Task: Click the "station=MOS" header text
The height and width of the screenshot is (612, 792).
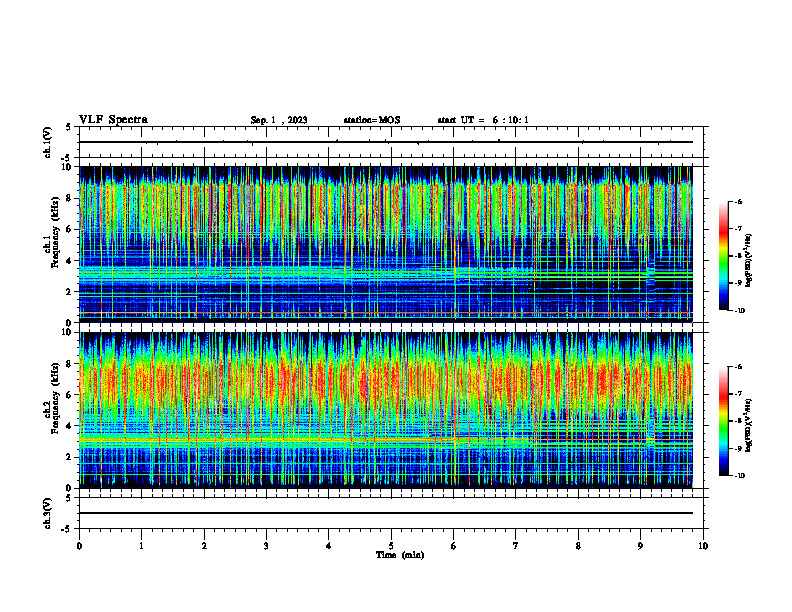Action: tap(372, 120)
